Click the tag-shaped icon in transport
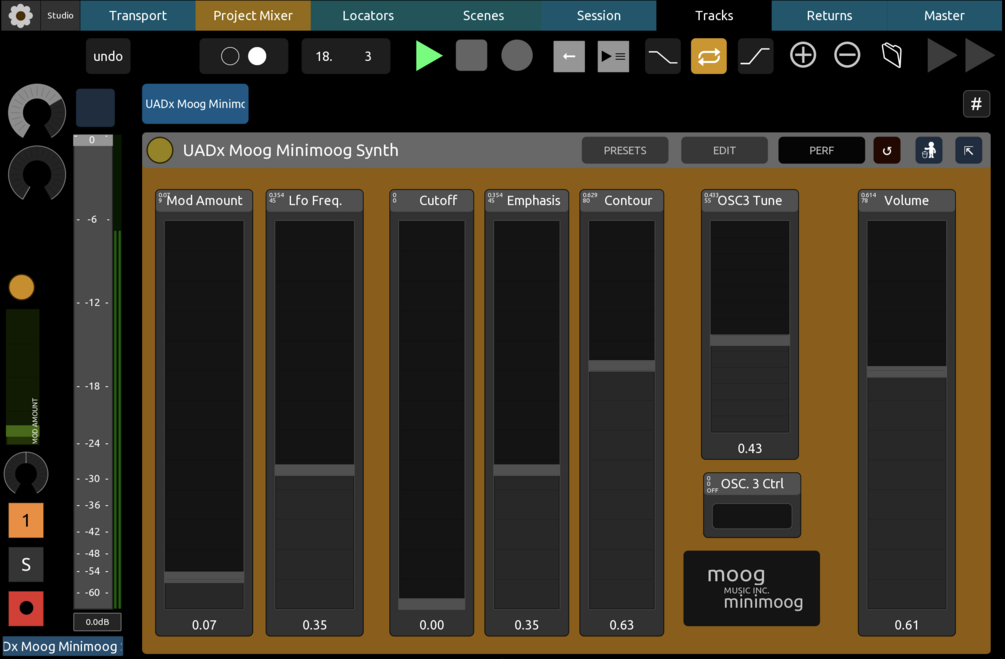Screen dimensions: 1005x659 (x=892, y=55)
